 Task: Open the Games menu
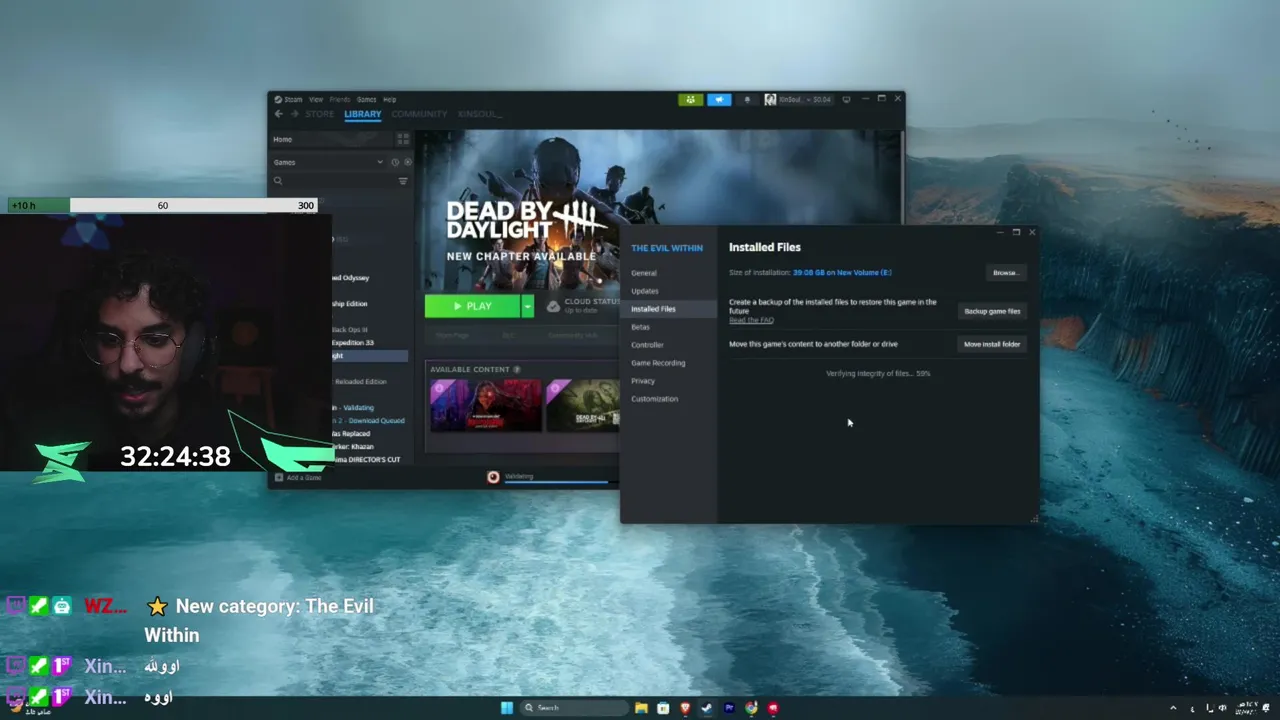pyautogui.click(x=367, y=99)
